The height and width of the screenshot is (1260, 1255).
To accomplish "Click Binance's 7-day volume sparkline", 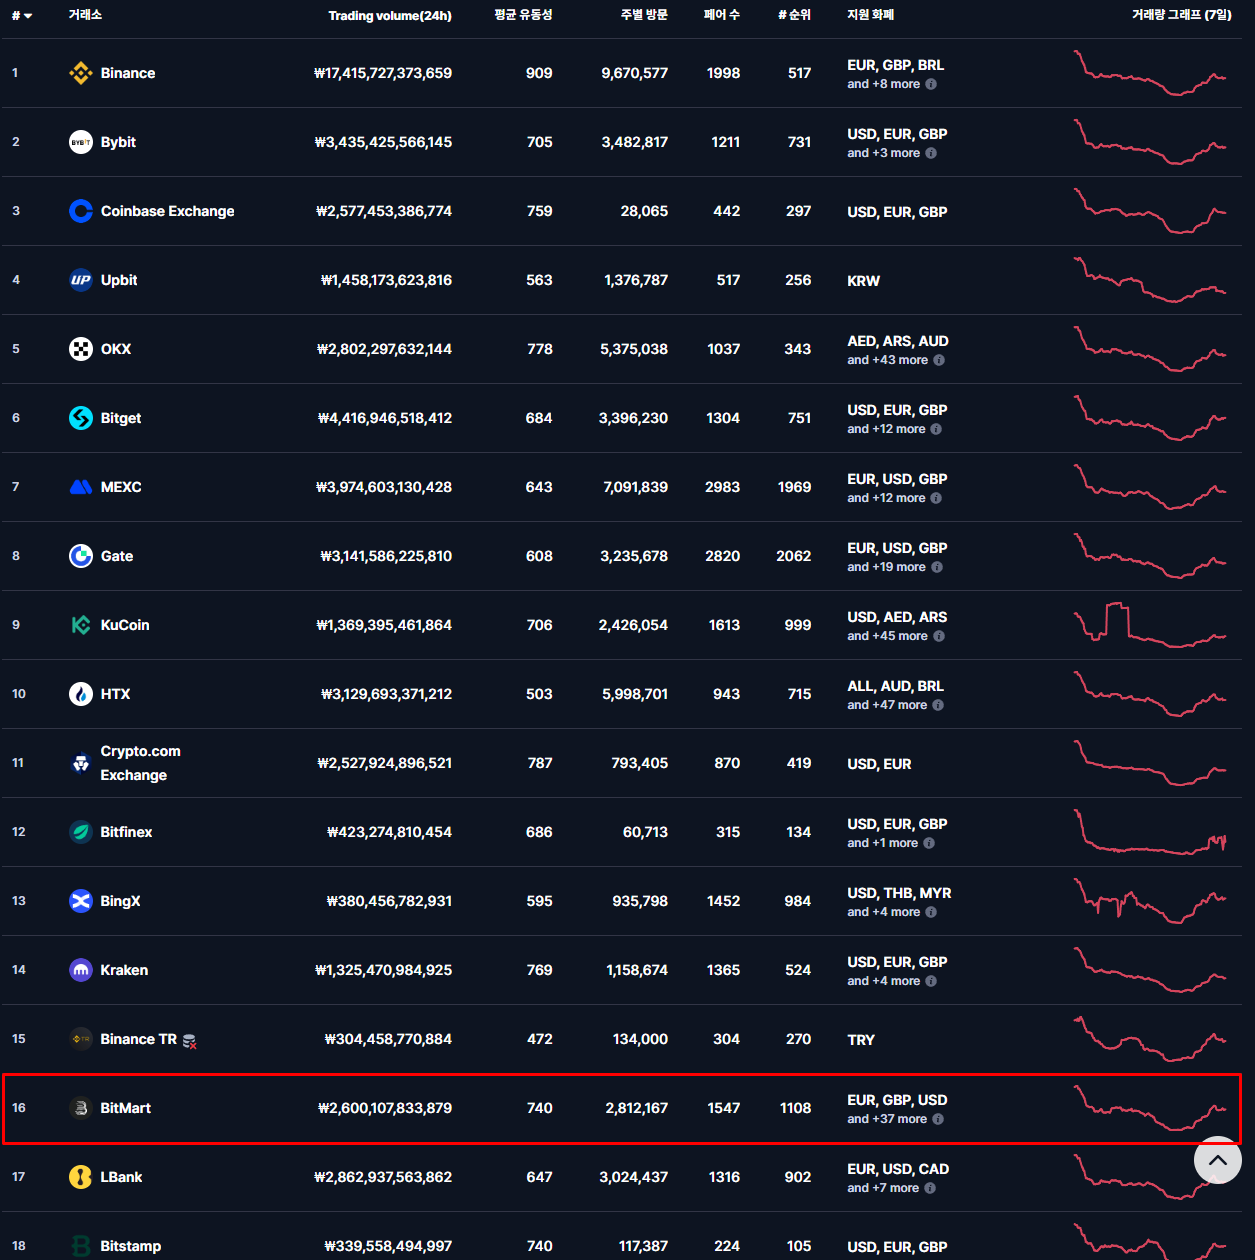I will pyautogui.click(x=1150, y=73).
